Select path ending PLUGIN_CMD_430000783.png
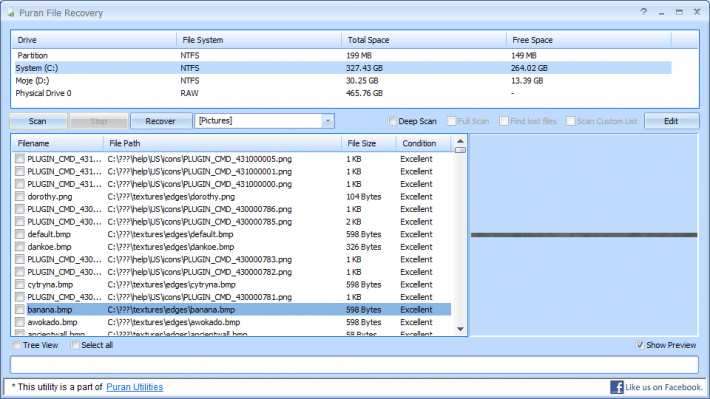The height and width of the screenshot is (399, 710). (x=200, y=260)
